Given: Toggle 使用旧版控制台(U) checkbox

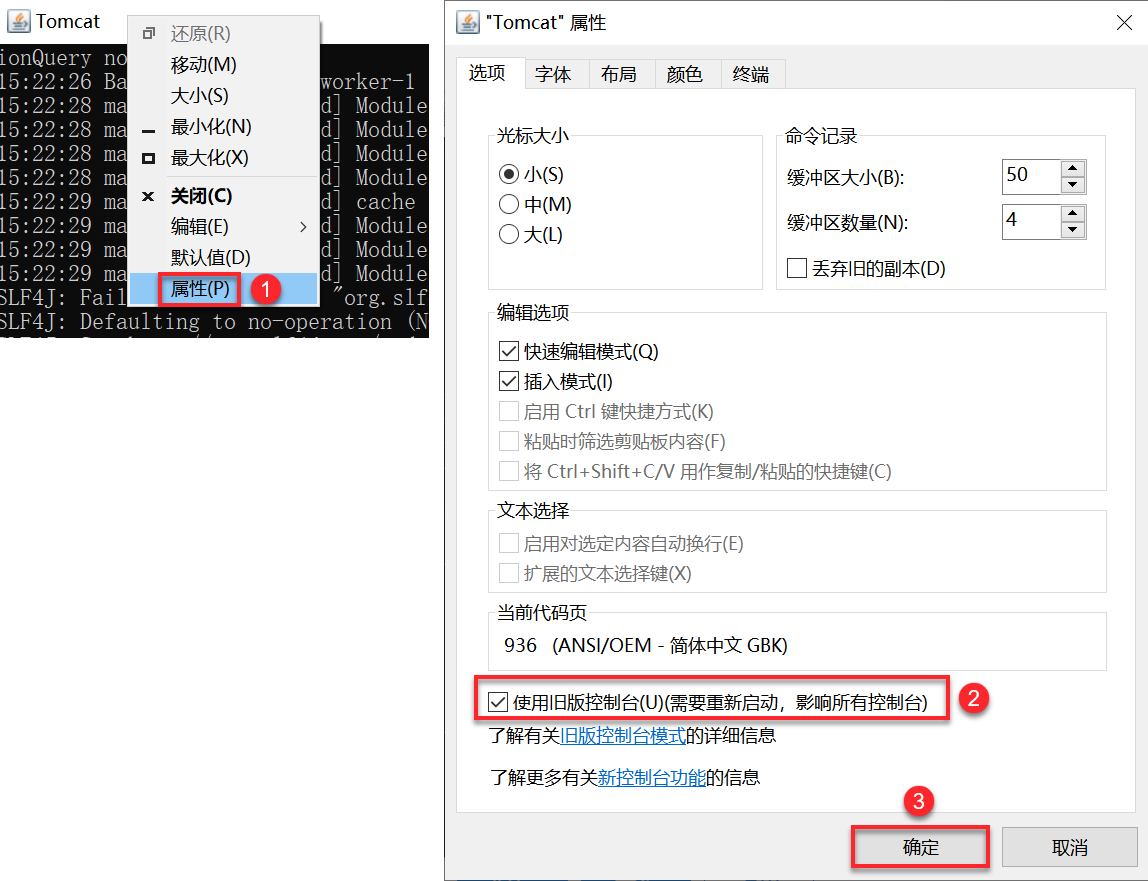Looking at the screenshot, I should click(x=498, y=702).
